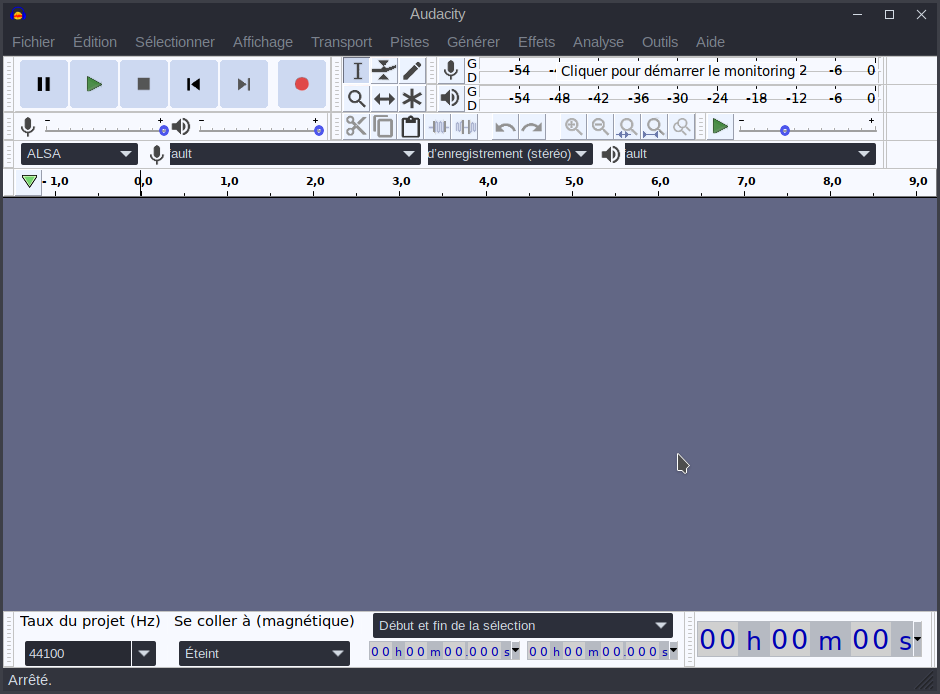Click the zoom in magnifier icon
940x694 pixels.
coord(573,126)
